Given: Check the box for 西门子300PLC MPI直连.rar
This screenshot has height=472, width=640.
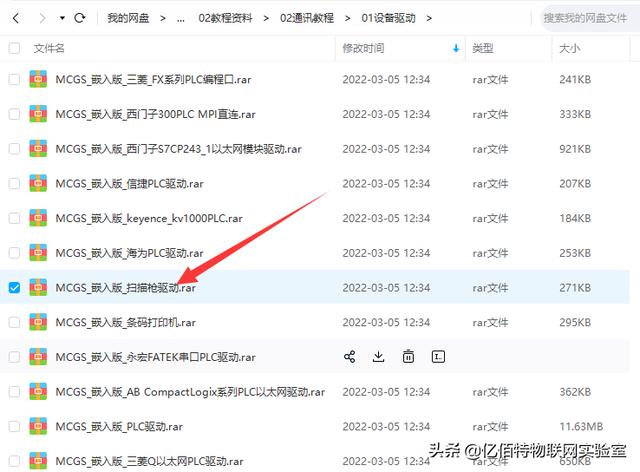Looking at the screenshot, I should point(14,114).
